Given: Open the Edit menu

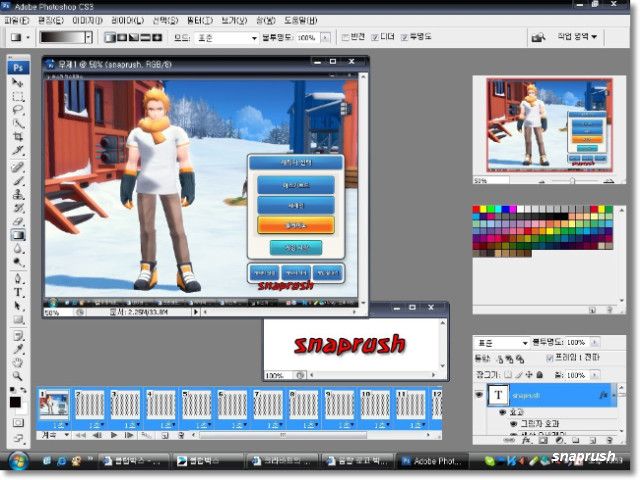Looking at the screenshot, I should [51, 20].
